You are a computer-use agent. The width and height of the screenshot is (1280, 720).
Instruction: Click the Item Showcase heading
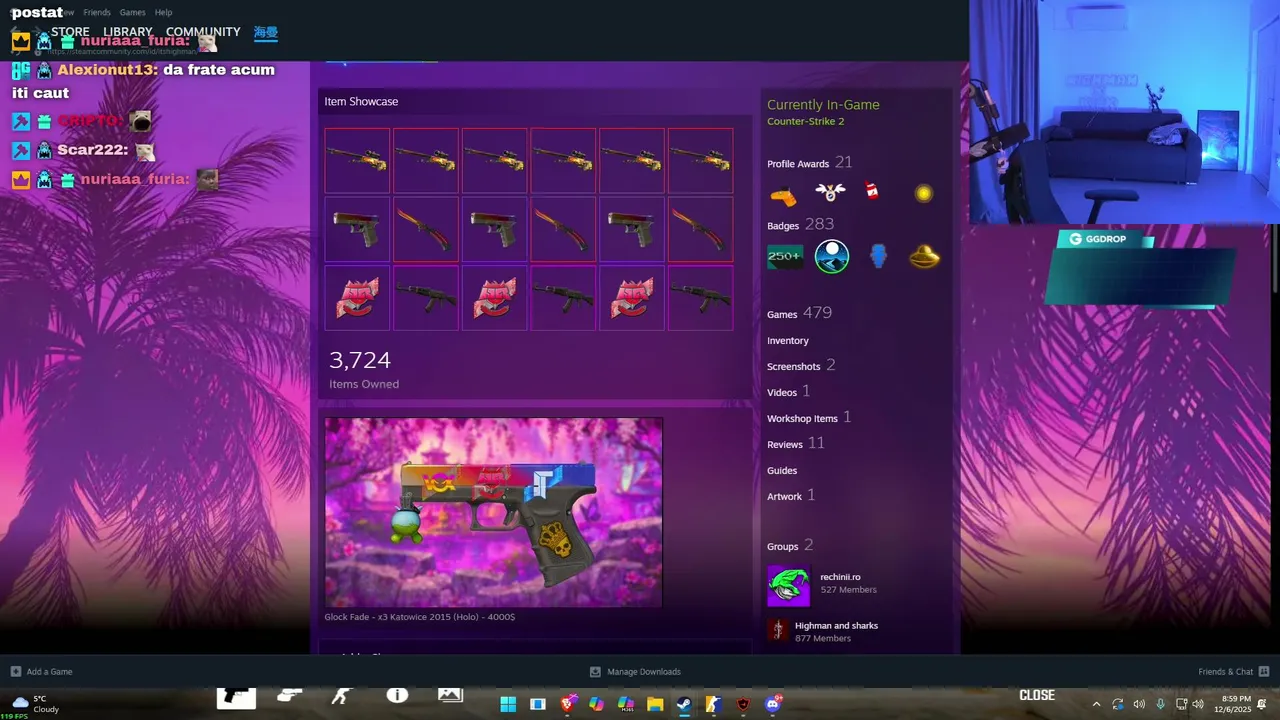click(x=361, y=102)
